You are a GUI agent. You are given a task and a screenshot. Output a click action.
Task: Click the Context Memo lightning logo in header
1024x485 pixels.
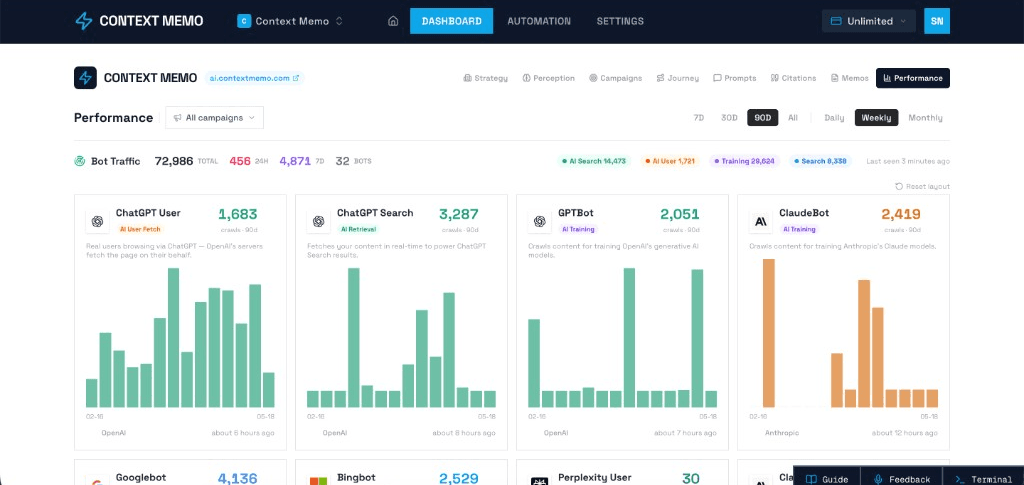tap(84, 21)
